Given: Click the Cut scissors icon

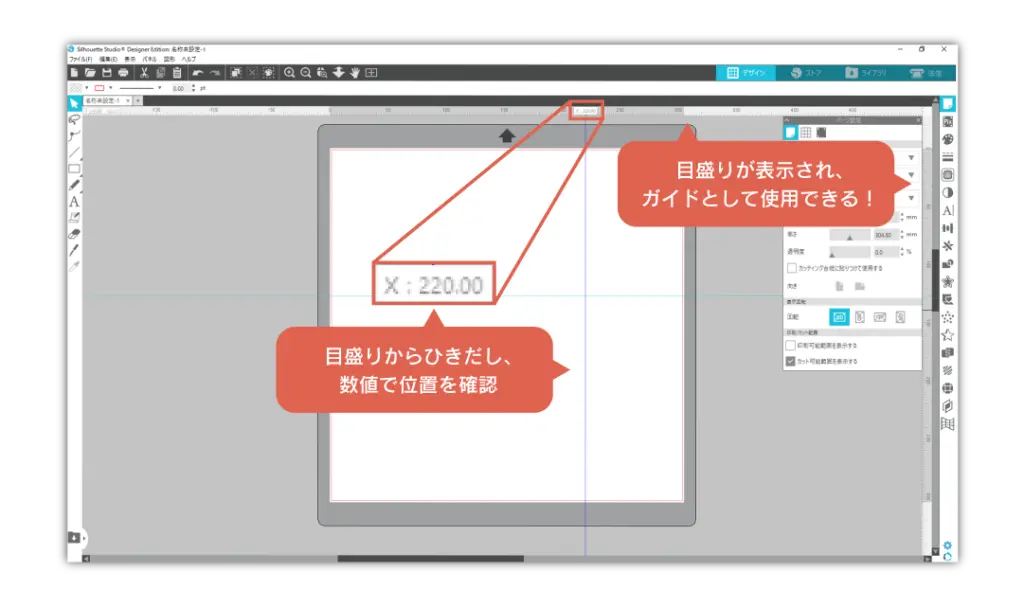Looking at the screenshot, I should click(x=144, y=73).
